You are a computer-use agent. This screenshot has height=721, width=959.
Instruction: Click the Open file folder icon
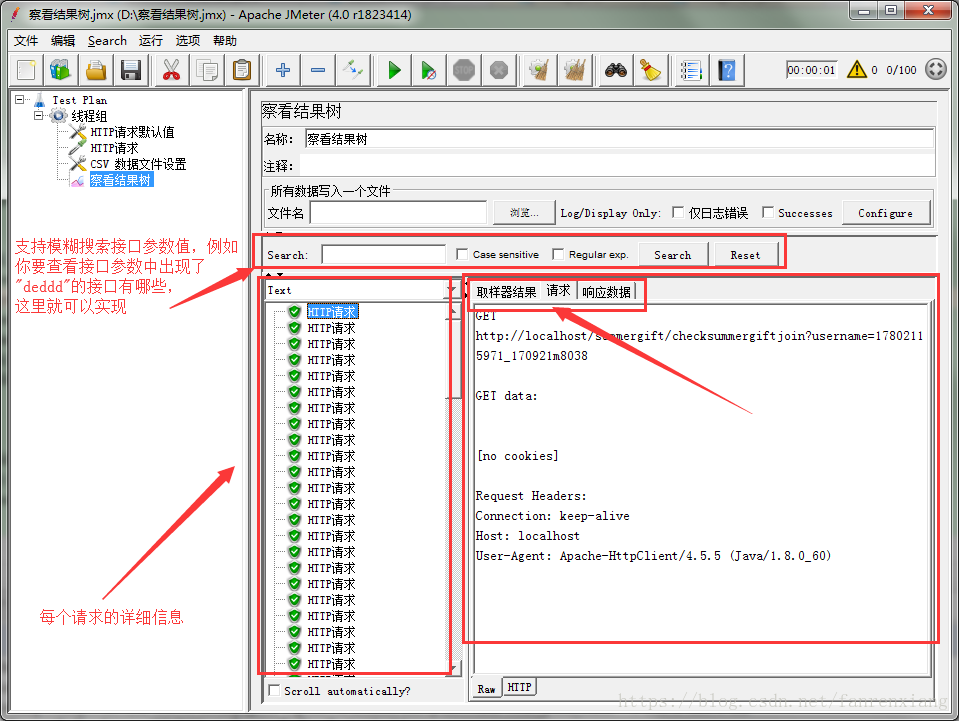96,70
